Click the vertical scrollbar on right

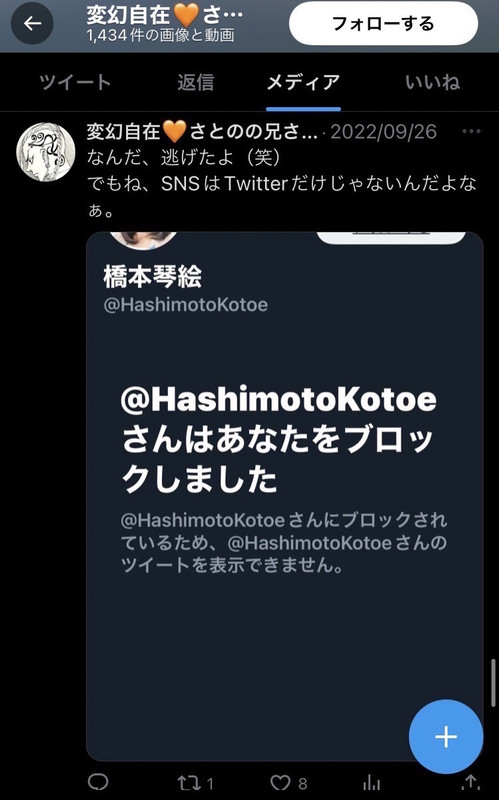(493, 683)
